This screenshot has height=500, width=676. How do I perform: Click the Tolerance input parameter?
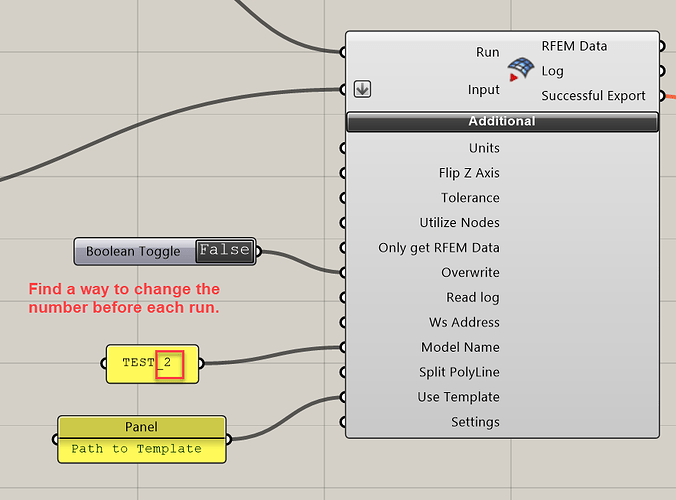(x=469, y=198)
